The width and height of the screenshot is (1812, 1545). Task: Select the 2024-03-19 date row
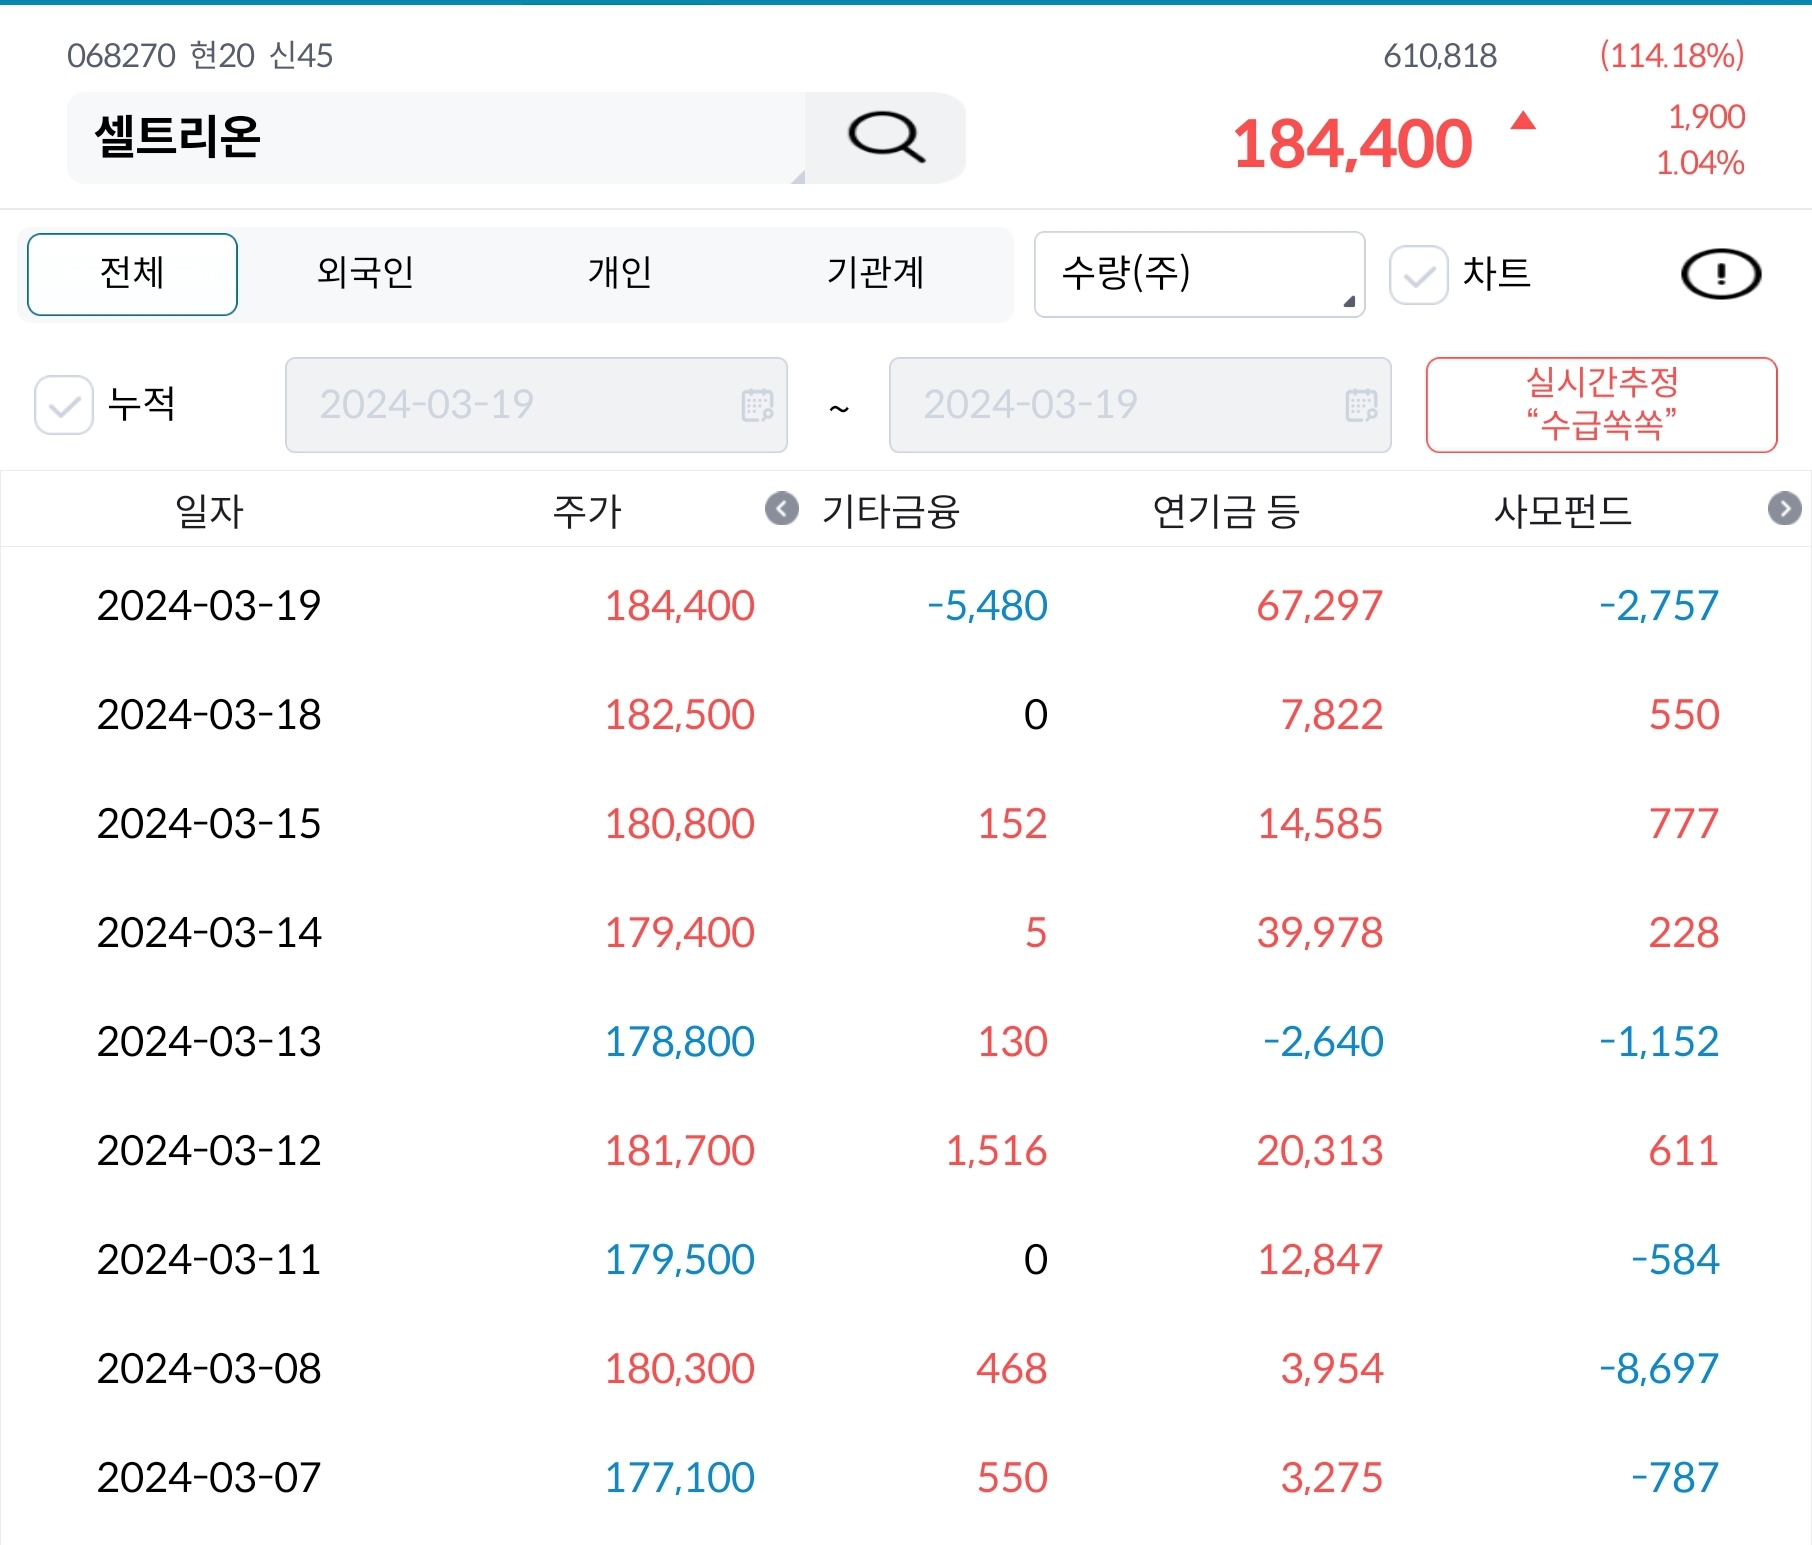(906, 605)
